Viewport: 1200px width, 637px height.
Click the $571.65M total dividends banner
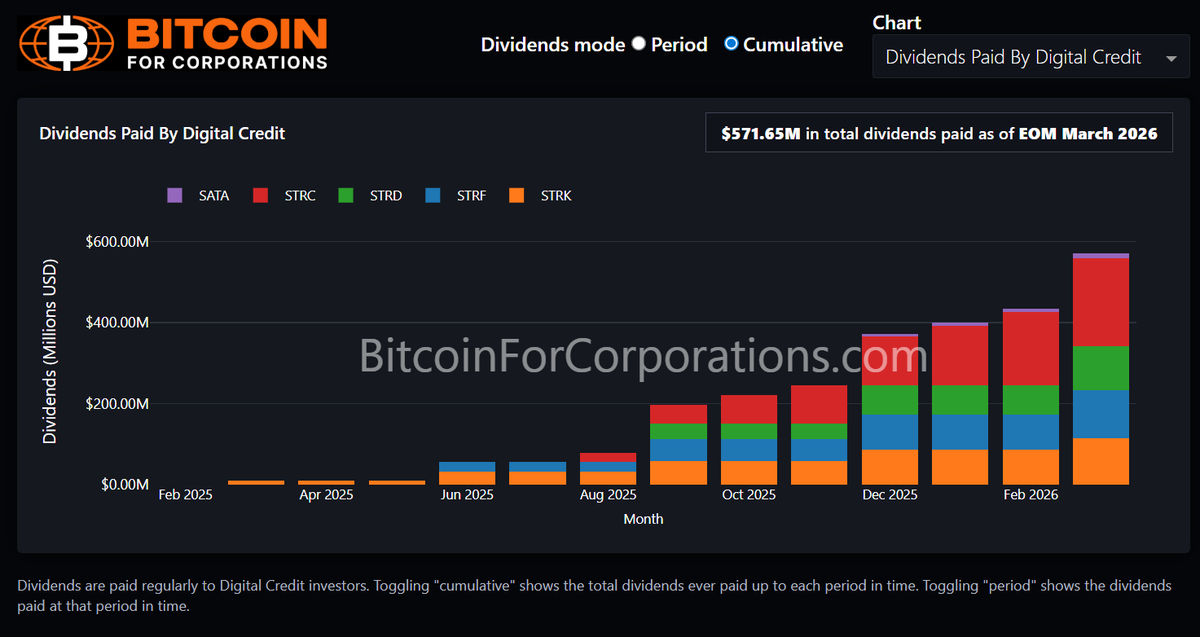[938, 133]
